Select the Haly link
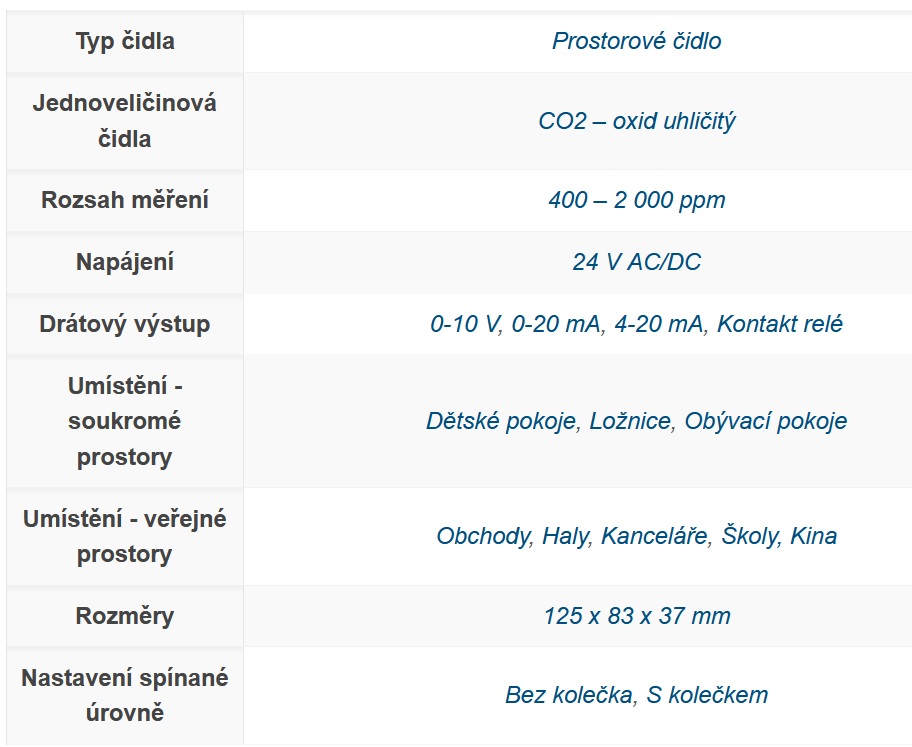Screen dimensions: 912x747 coord(565,536)
